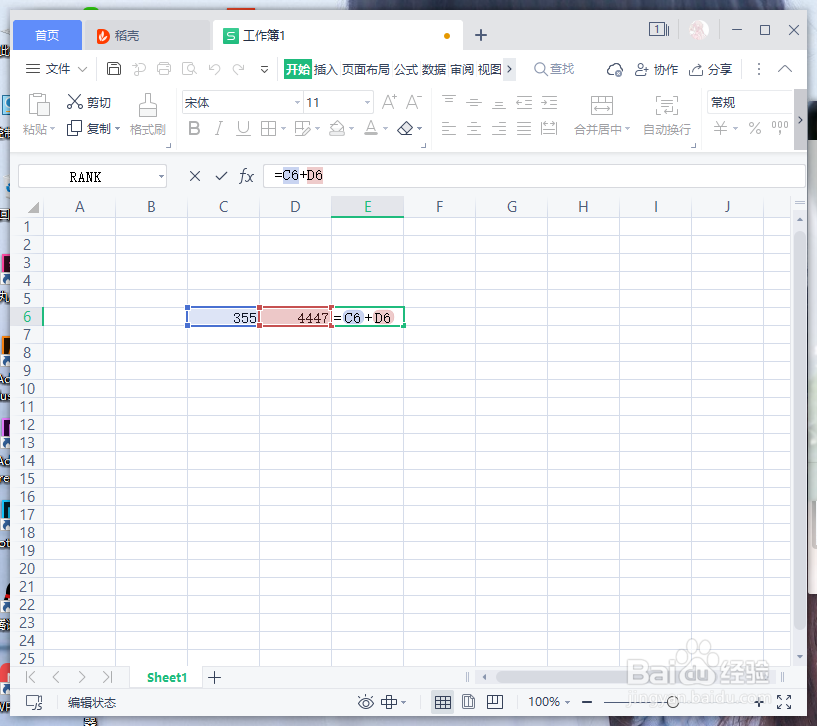Toggle Underline formatting

(243, 128)
